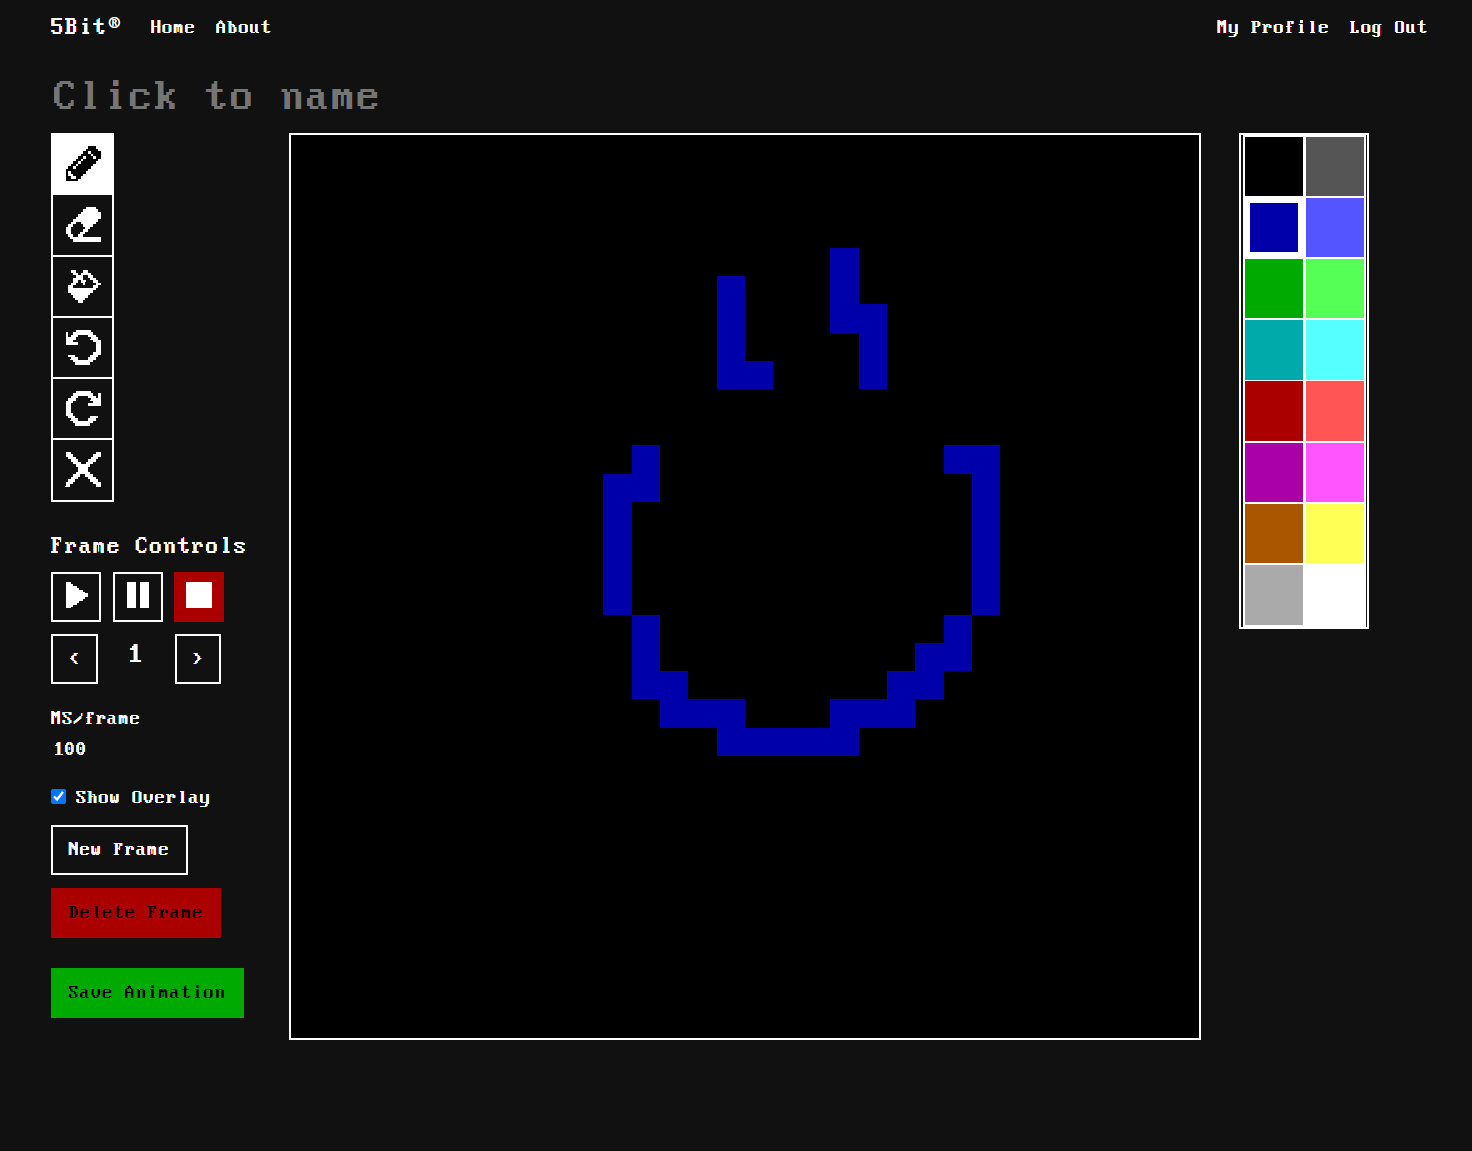Pause the animation playback
This screenshot has width=1472, height=1151.
[x=138, y=597]
